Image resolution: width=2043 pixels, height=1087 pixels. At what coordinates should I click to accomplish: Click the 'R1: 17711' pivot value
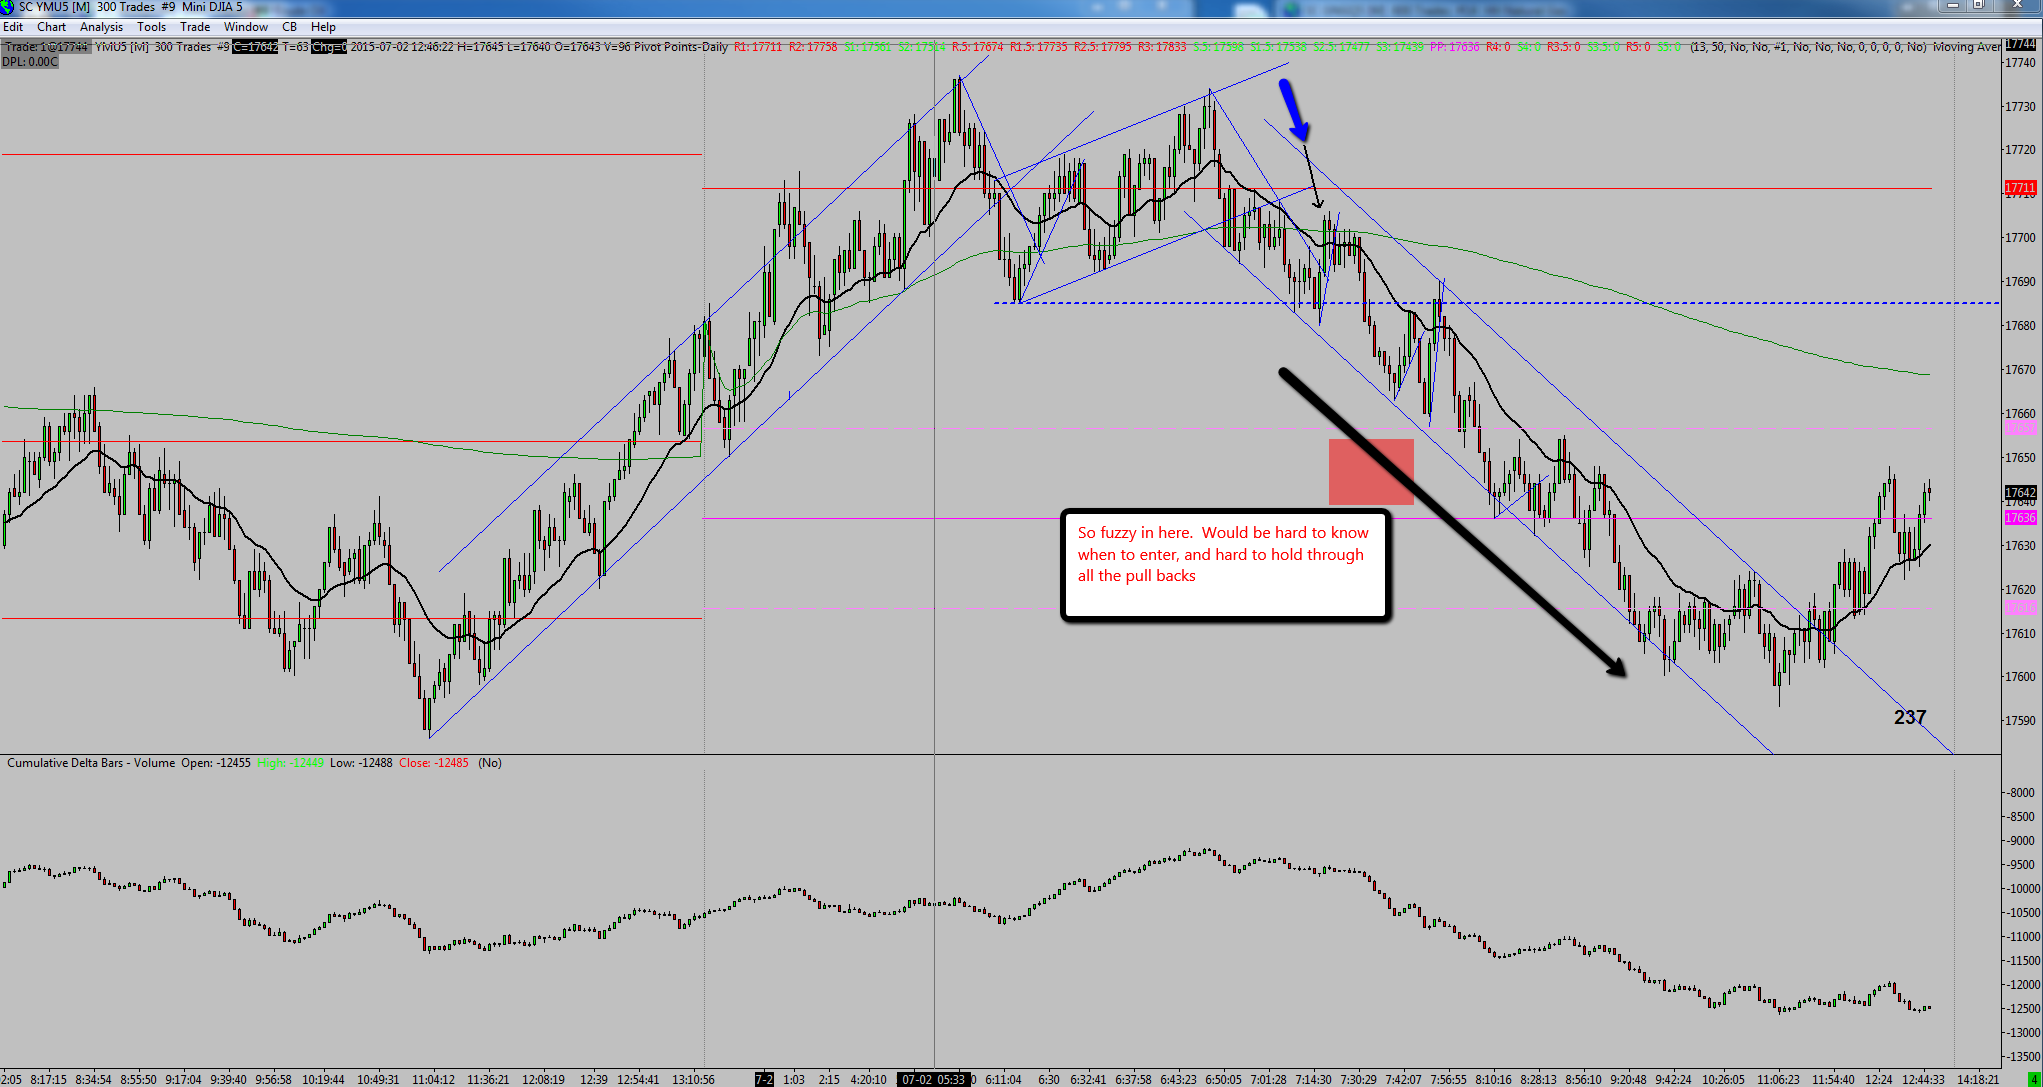pyautogui.click(x=758, y=47)
